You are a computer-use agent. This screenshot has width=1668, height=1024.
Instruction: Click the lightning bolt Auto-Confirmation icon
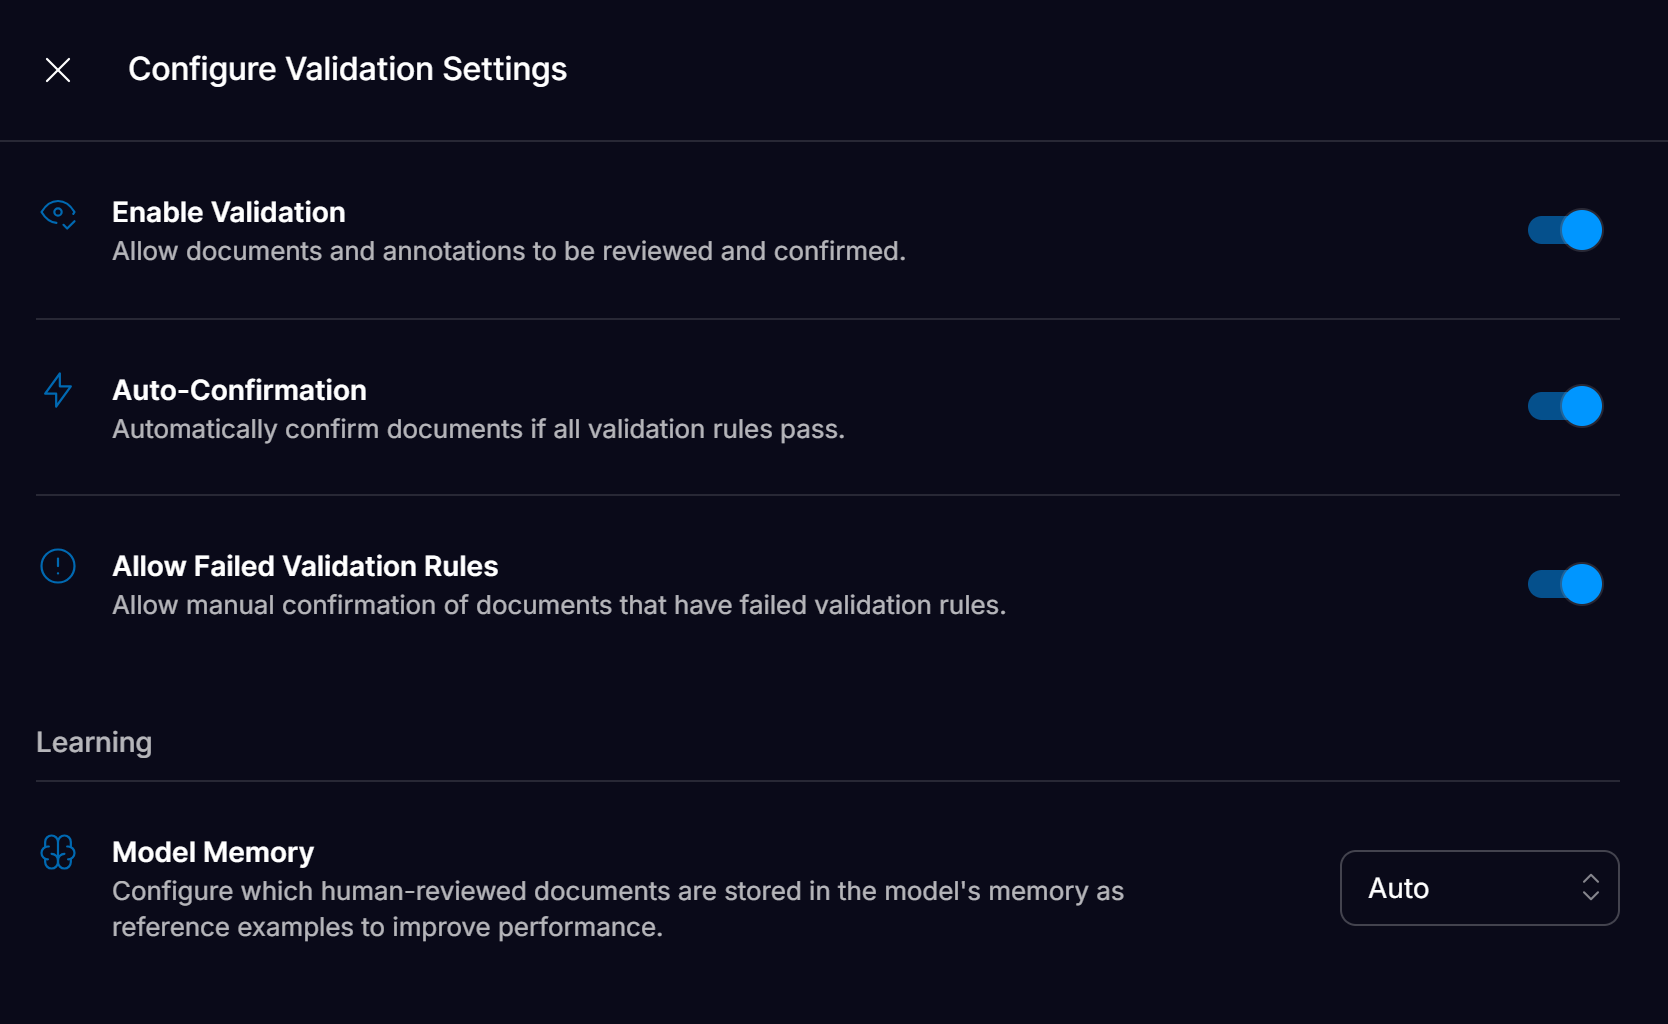pyautogui.click(x=58, y=391)
